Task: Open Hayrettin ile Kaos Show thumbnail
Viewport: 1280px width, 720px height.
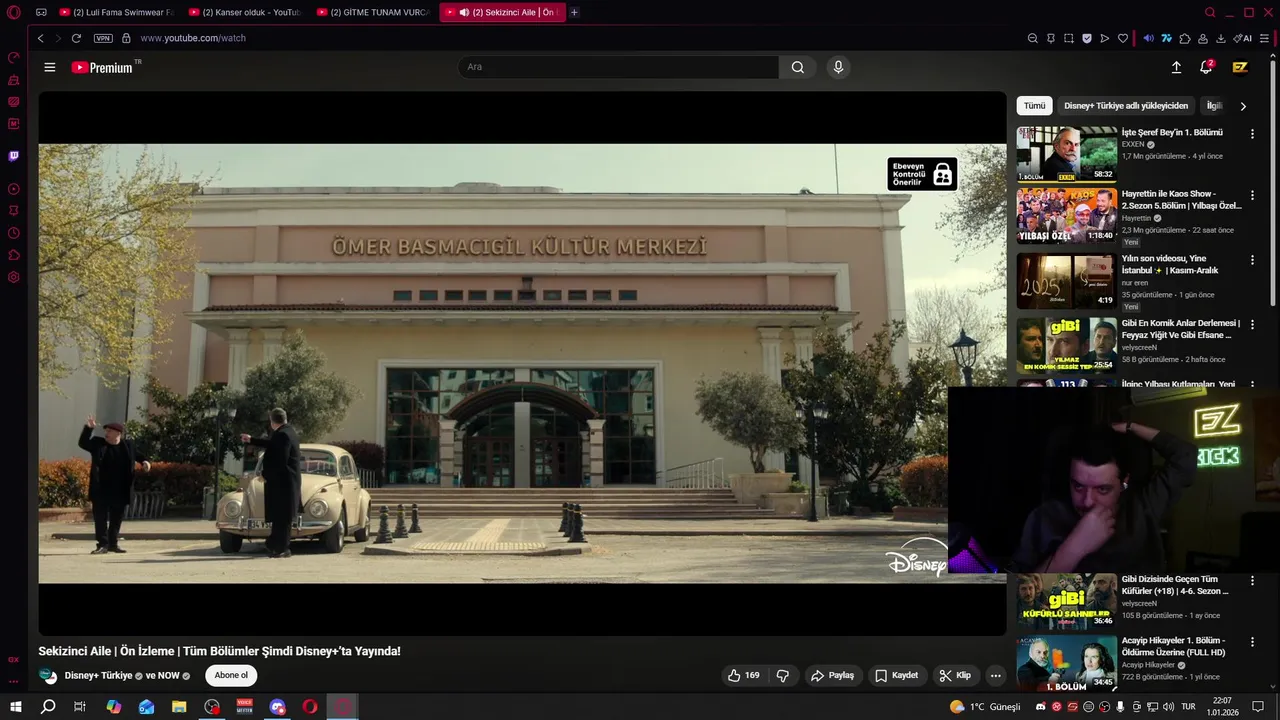Action: (x=1067, y=216)
